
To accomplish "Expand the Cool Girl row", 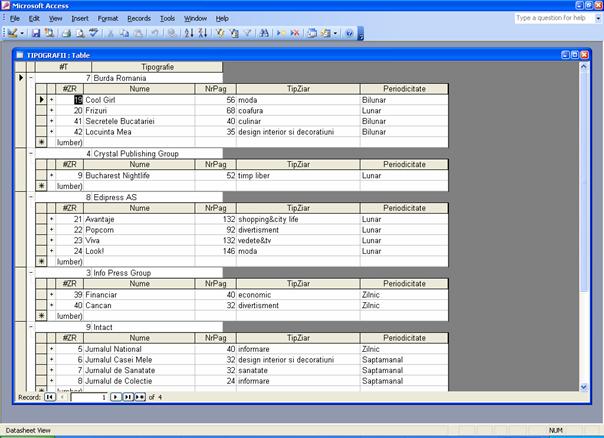I will [x=51, y=100].
